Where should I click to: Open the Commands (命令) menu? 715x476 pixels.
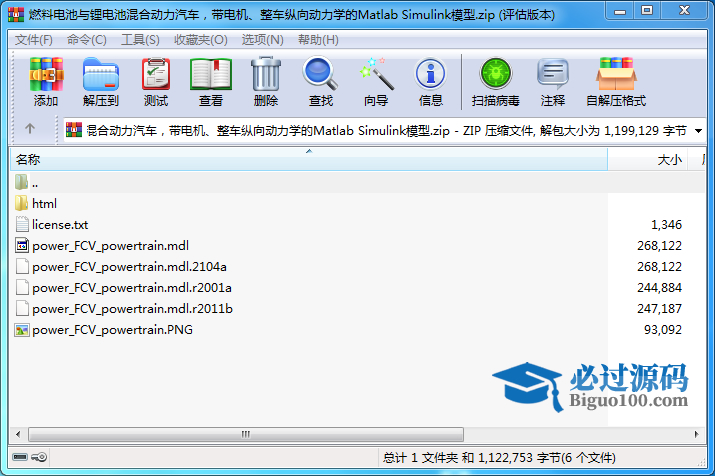pos(87,40)
